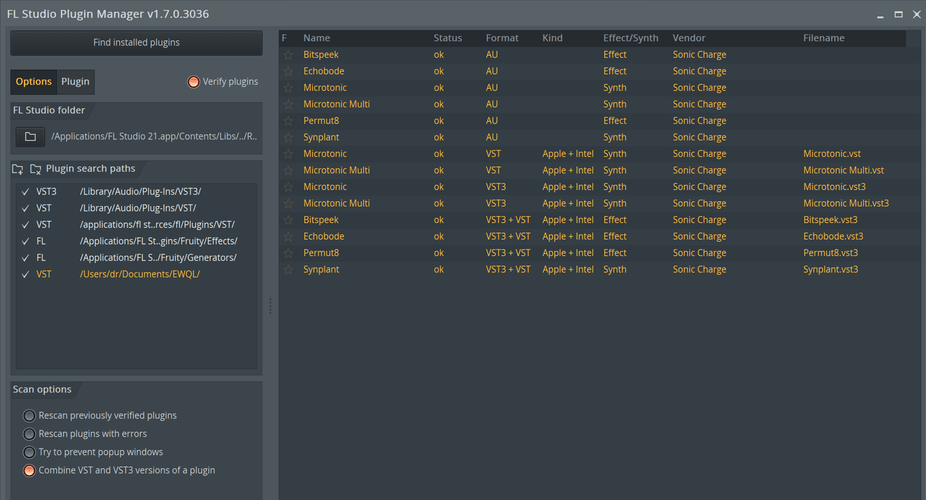The image size is (926, 500).
Task: Click the Bitspeek.vst3 filename cell
Action: pos(830,220)
